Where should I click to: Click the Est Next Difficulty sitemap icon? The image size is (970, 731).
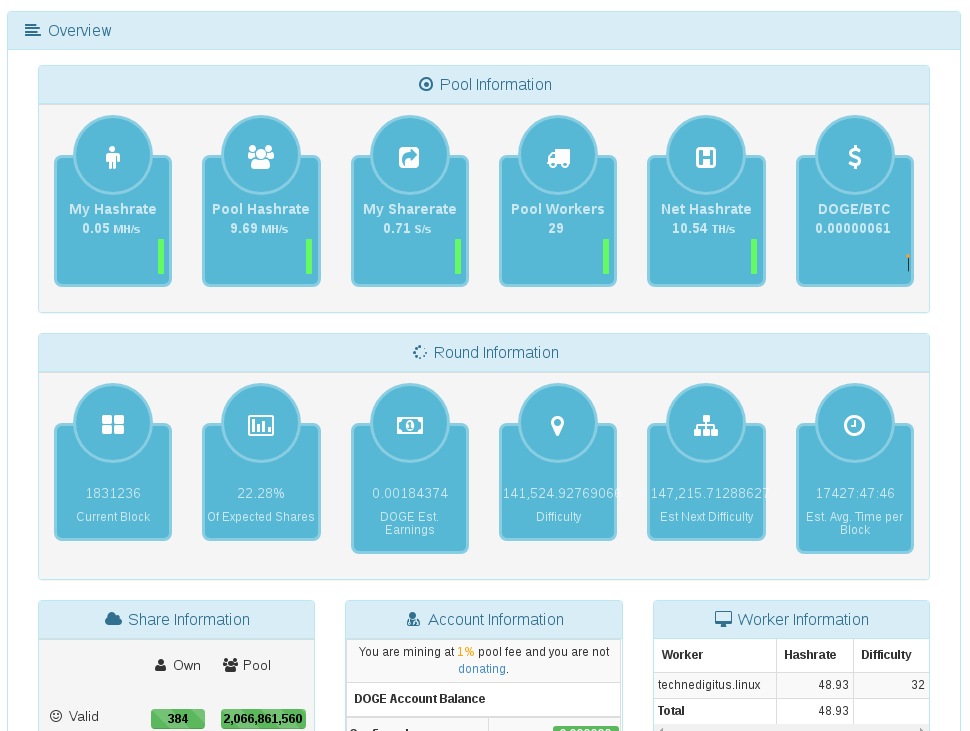click(x=706, y=425)
